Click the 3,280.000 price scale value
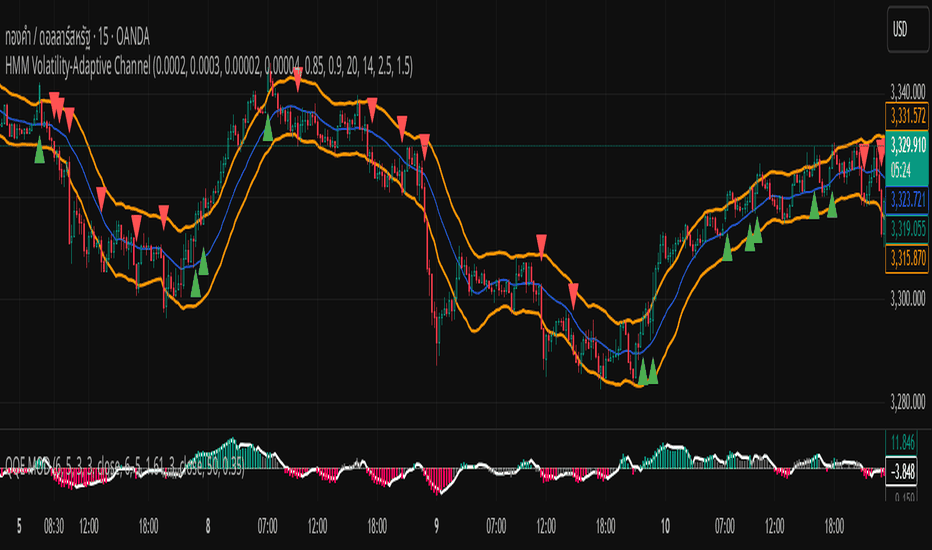Viewport: 932px width, 550px height. 908,403
